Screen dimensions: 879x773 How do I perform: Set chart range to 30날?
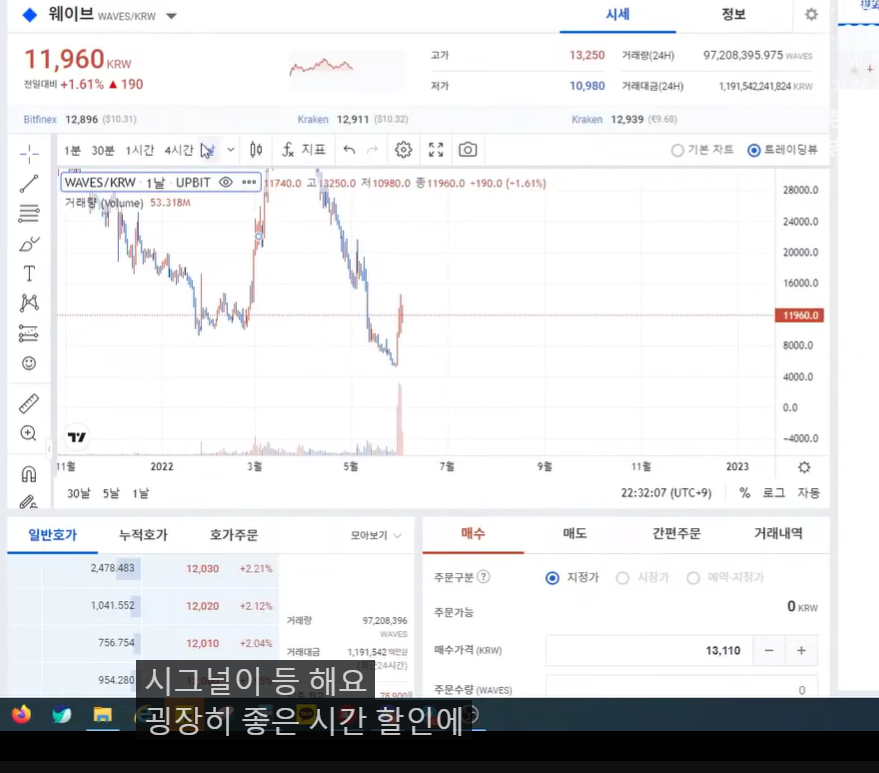(x=78, y=493)
